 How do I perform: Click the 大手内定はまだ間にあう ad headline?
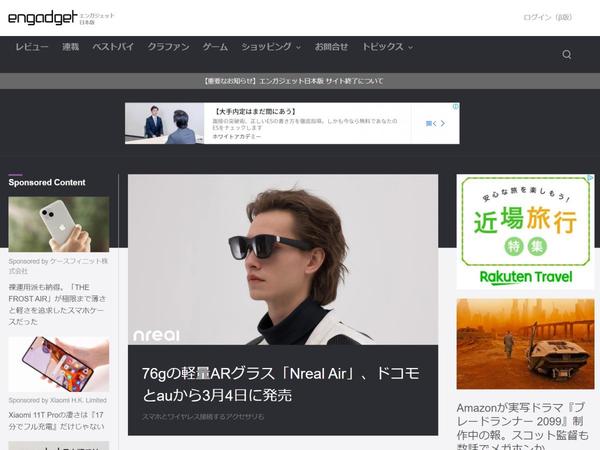(255, 111)
